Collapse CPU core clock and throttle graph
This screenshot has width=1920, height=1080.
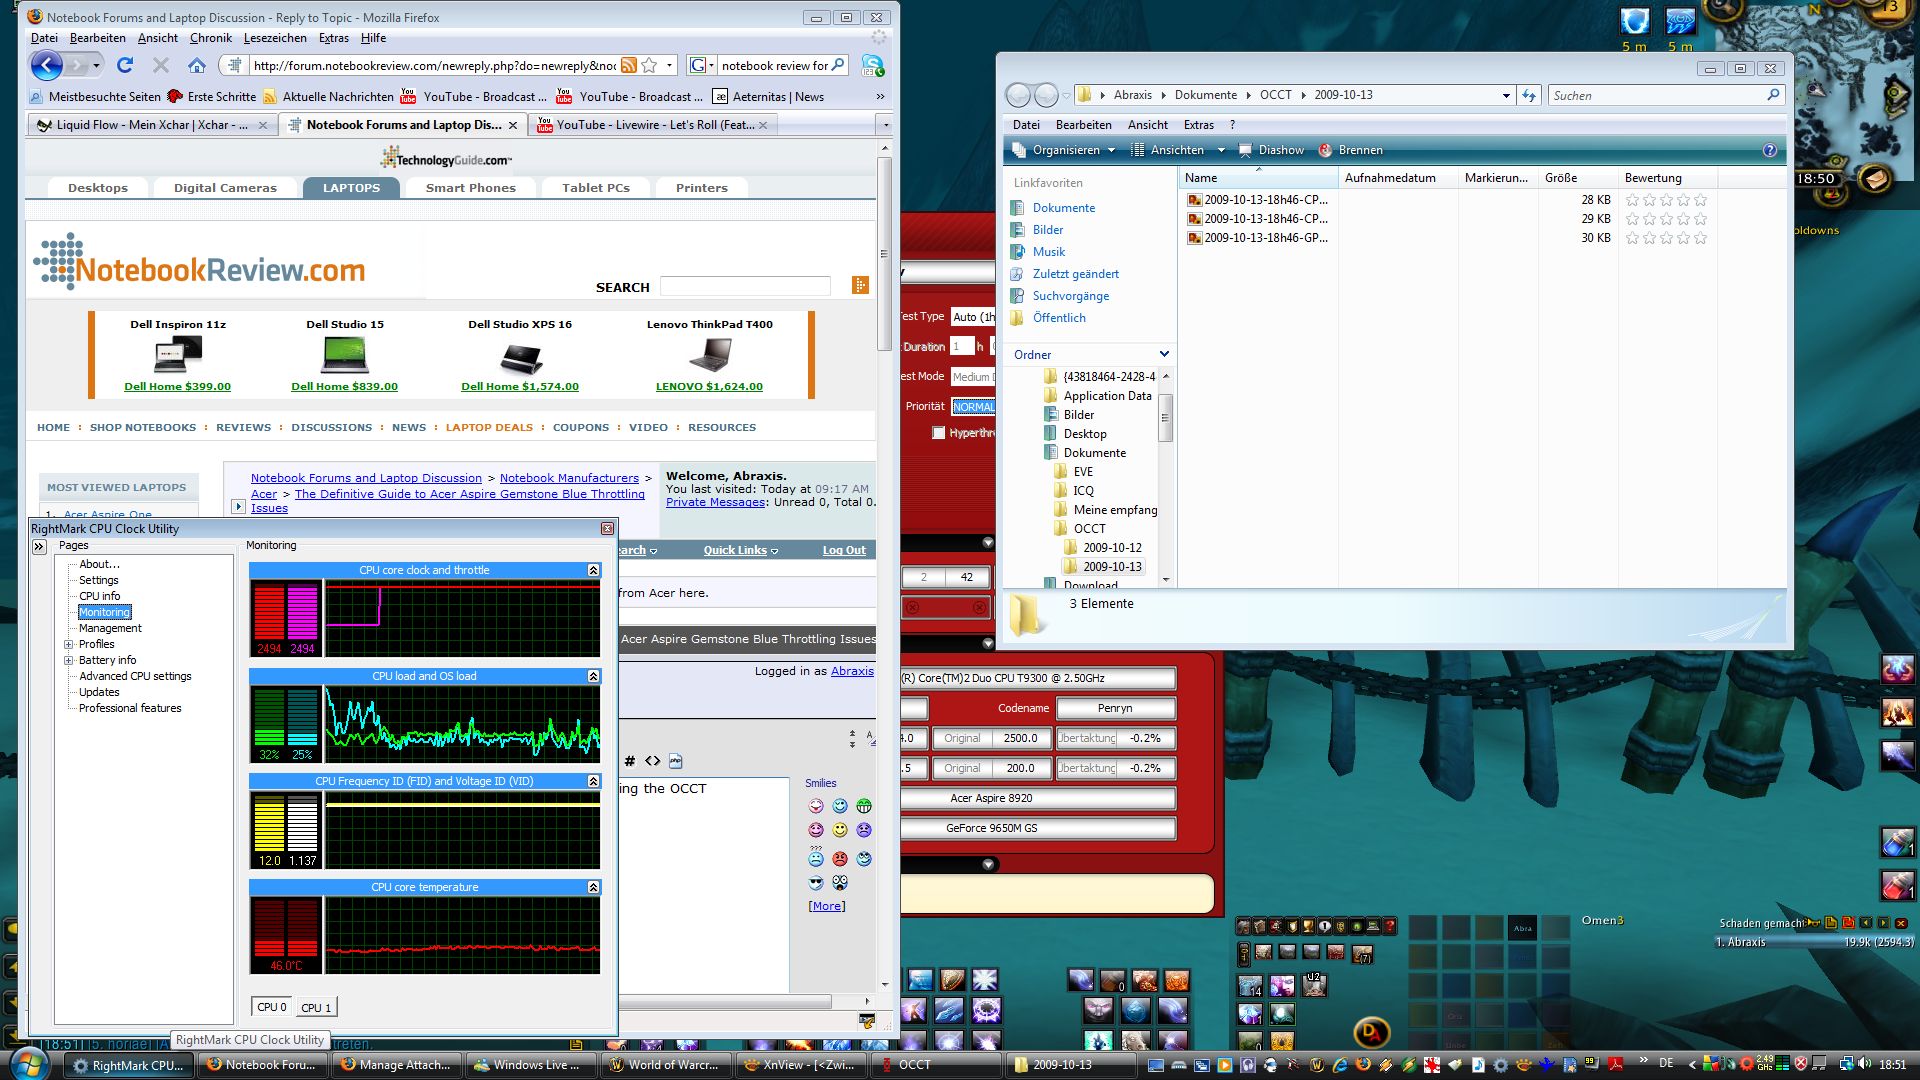pos(593,570)
